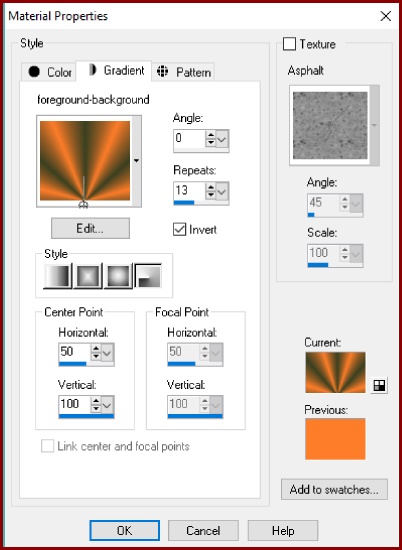Viewport: 402px width, 550px height.
Task: Click the texture Angle value field
Action: [324, 203]
